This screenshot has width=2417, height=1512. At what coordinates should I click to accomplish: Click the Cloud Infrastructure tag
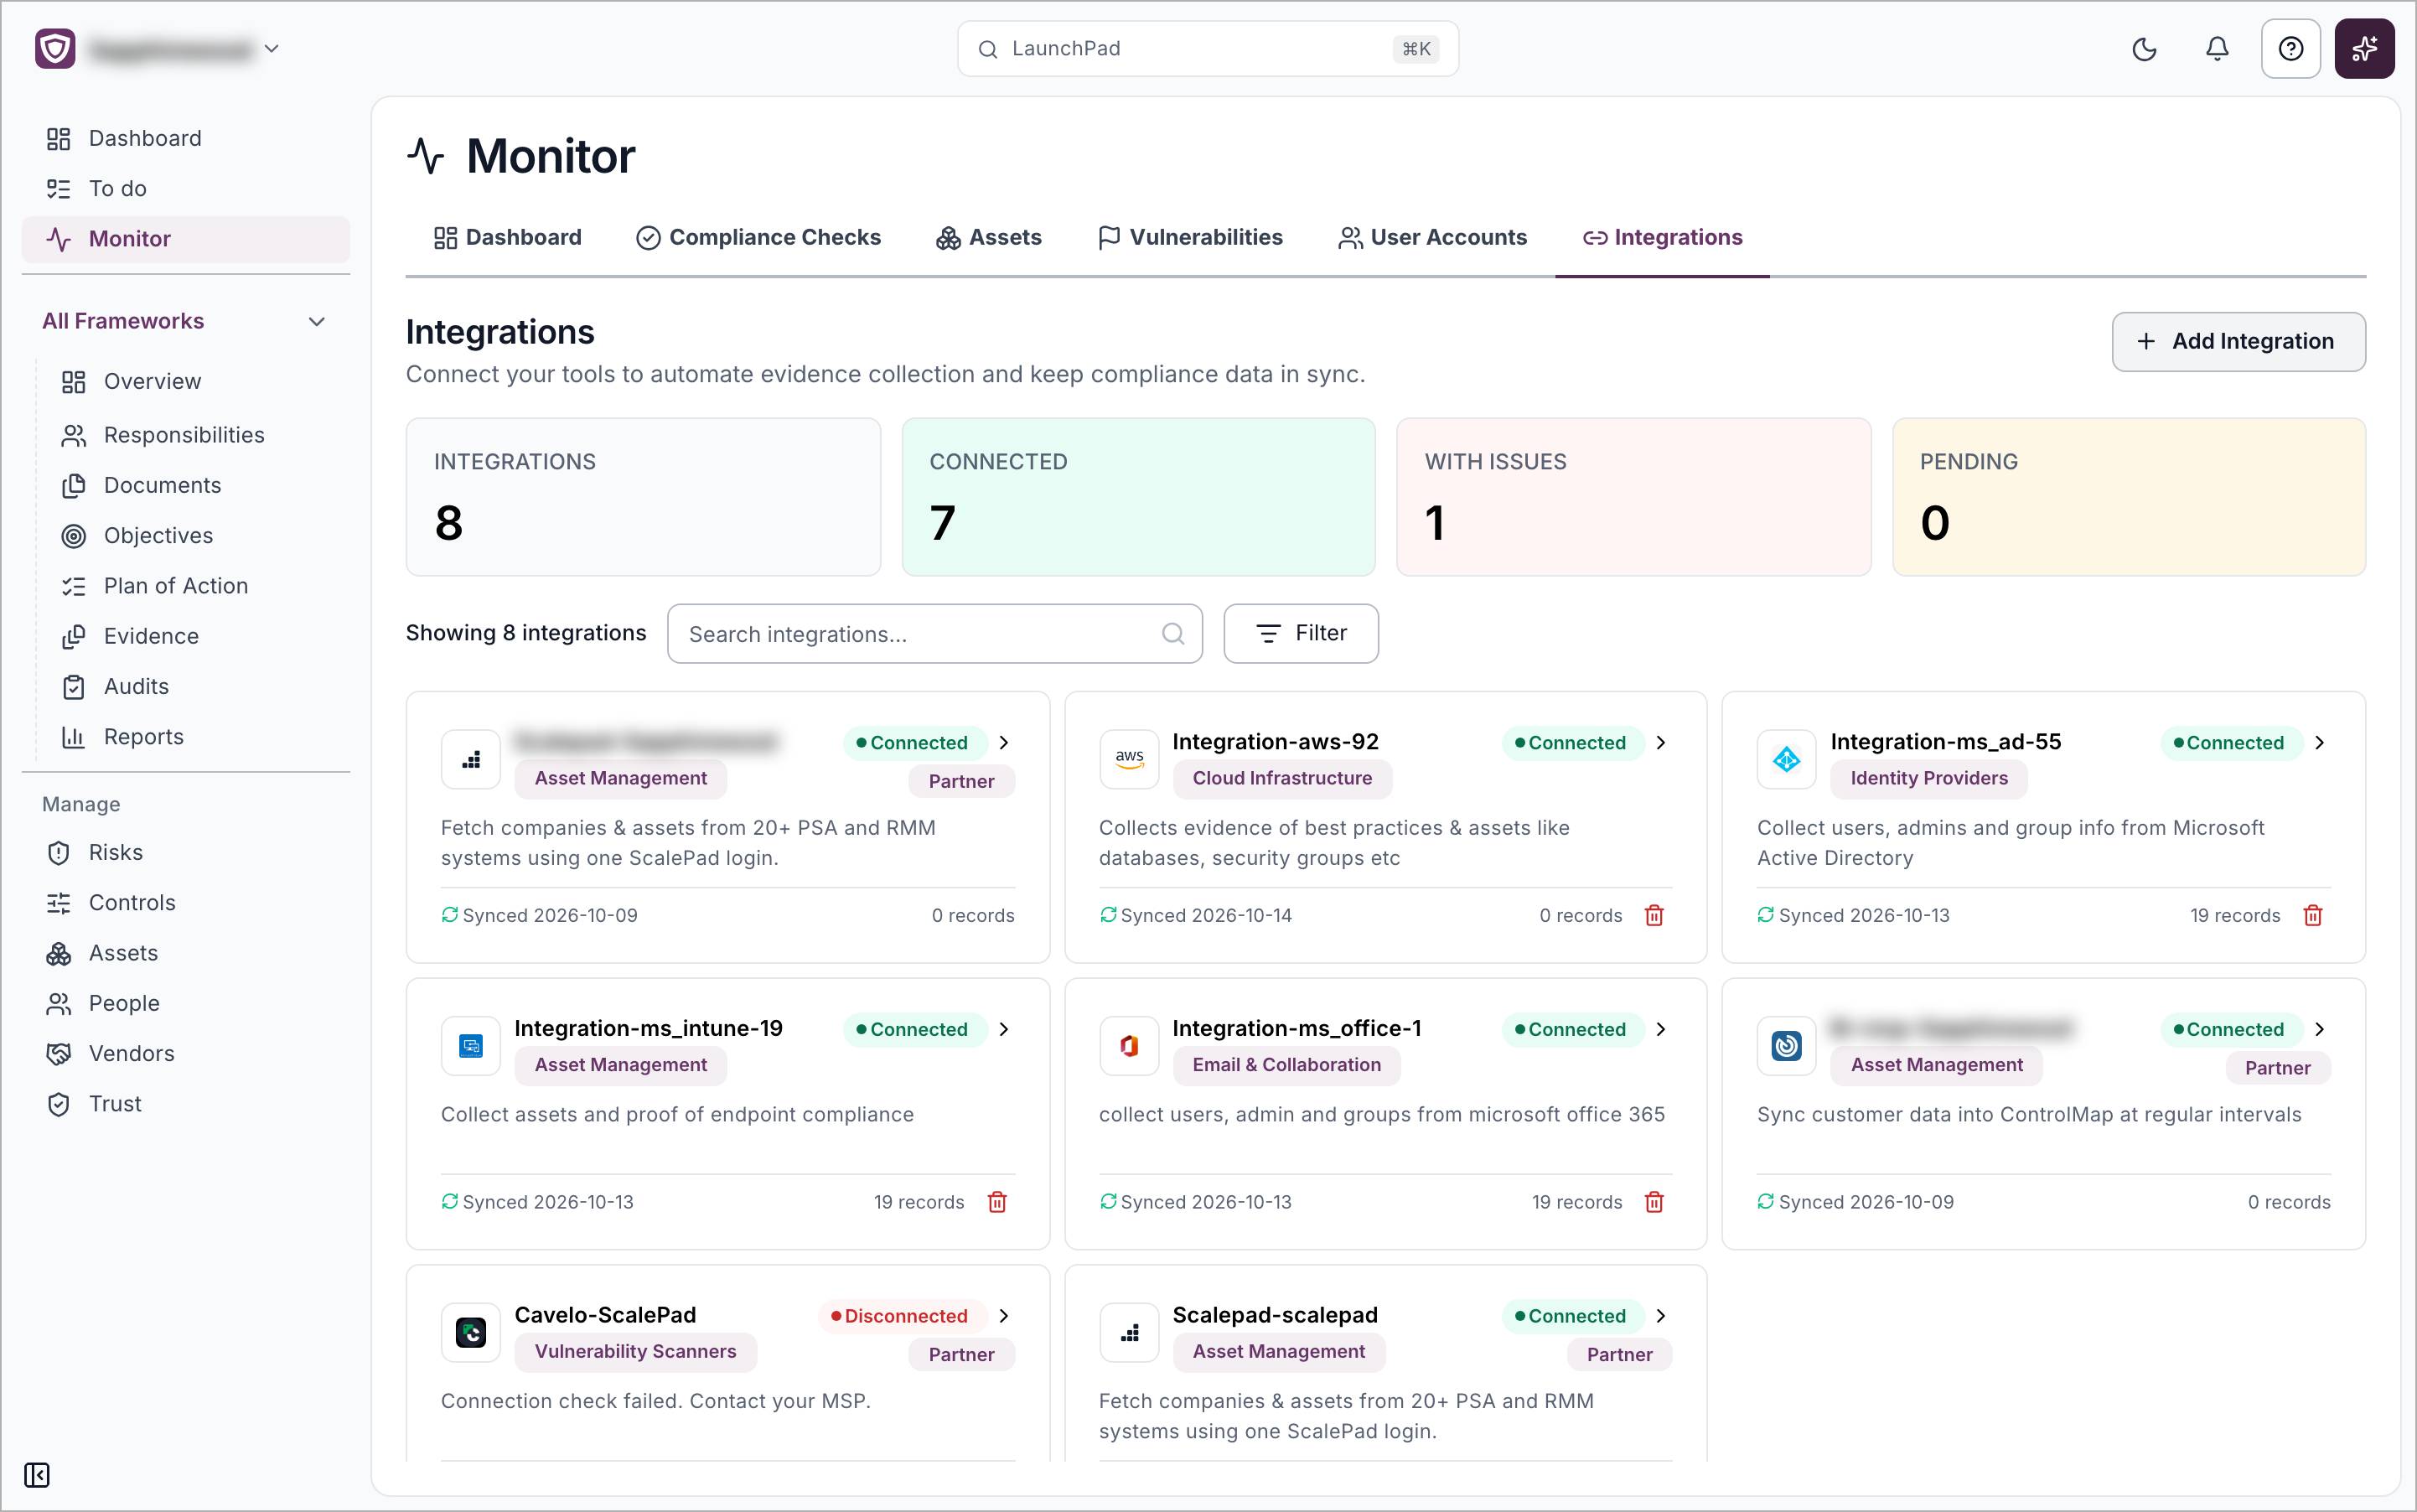pos(1282,778)
